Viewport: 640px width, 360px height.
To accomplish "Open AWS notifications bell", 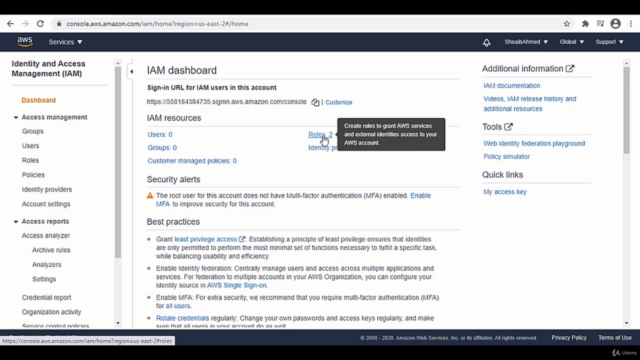I will [487, 42].
